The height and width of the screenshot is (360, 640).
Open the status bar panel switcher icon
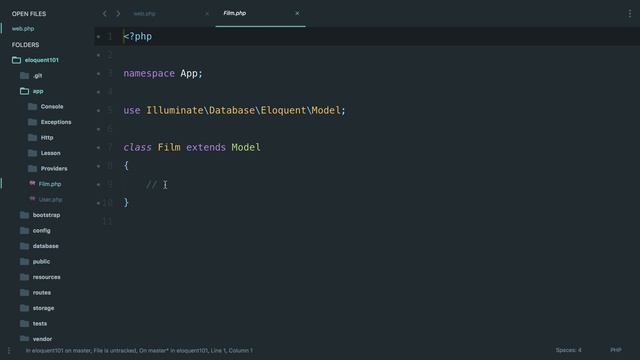point(9,351)
